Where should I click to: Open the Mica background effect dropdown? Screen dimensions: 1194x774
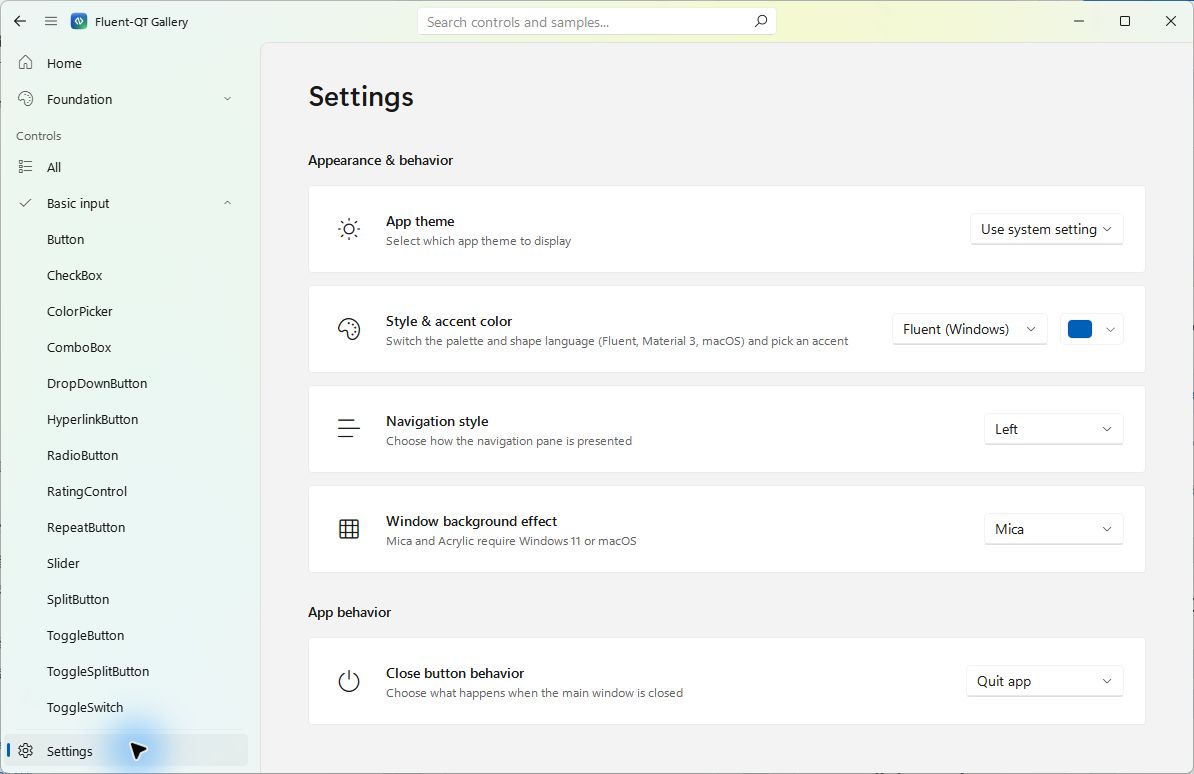[x=1053, y=529]
